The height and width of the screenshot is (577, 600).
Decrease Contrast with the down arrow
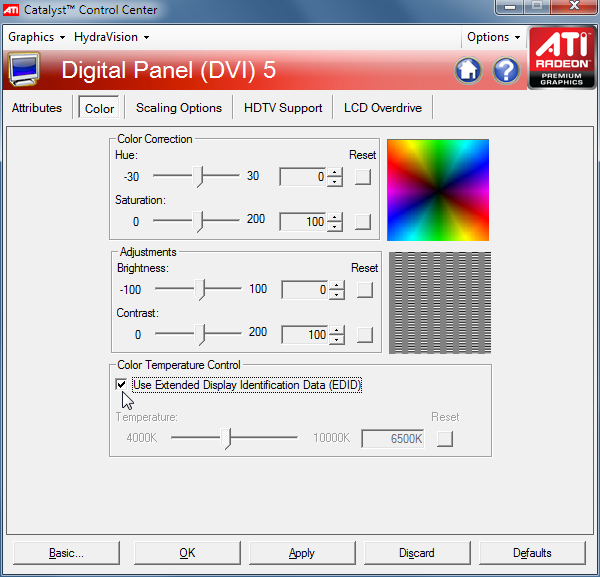(337, 339)
